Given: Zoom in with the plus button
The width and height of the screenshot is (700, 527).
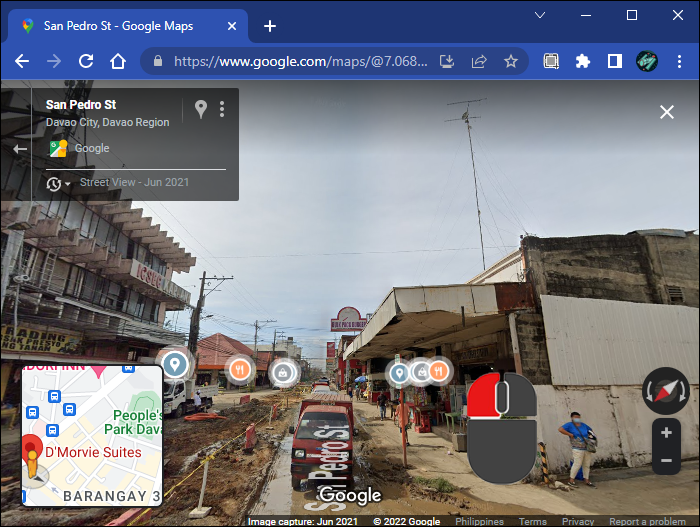Looking at the screenshot, I should click(x=666, y=433).
